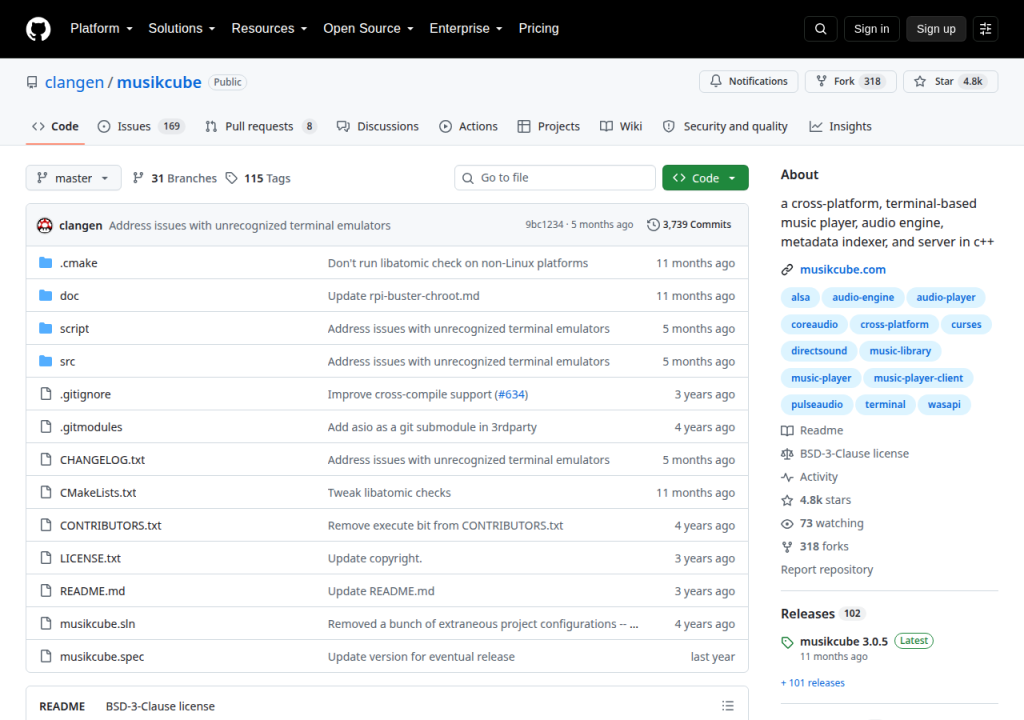
Task: Open the green Code dropdown button
Action: pos(705,178)
